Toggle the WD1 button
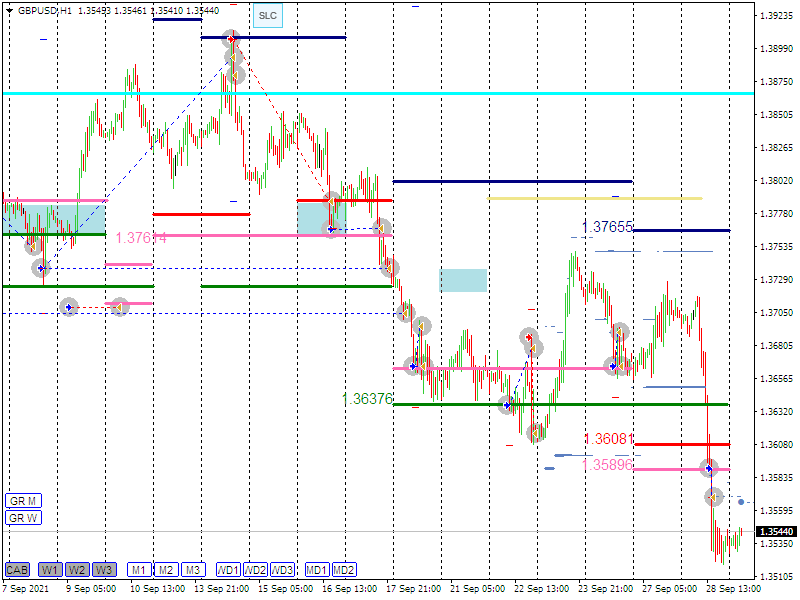The image size is (800, 600). (x=228, y=569)
